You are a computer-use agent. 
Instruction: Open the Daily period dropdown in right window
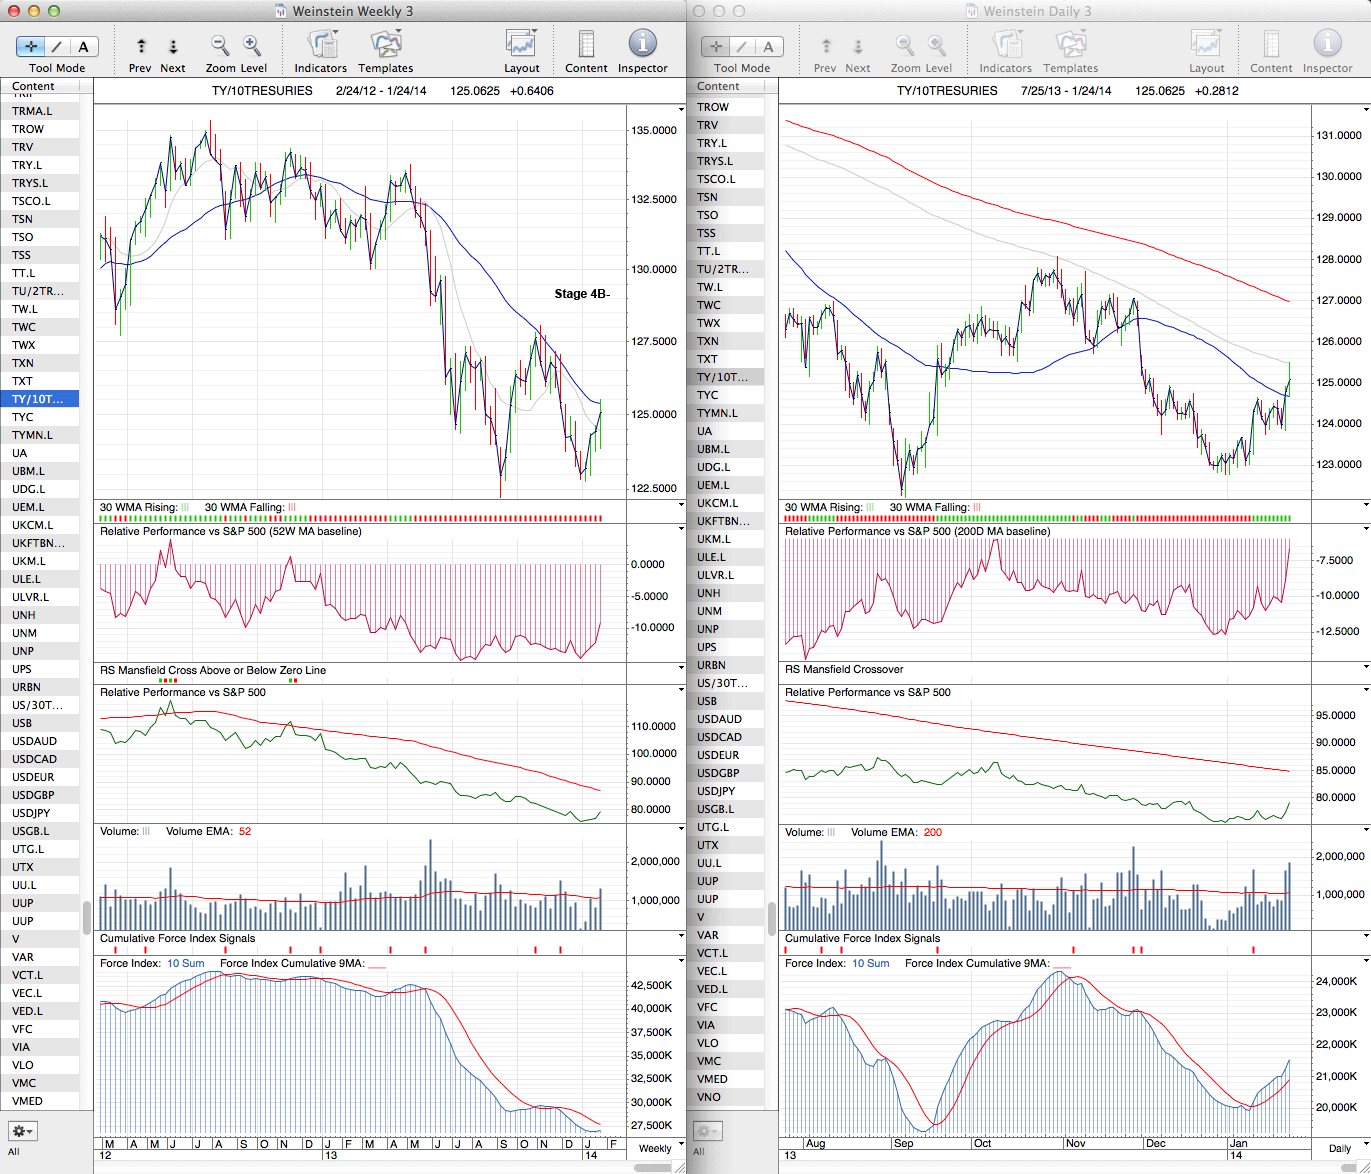[x=1345, y=1148]
